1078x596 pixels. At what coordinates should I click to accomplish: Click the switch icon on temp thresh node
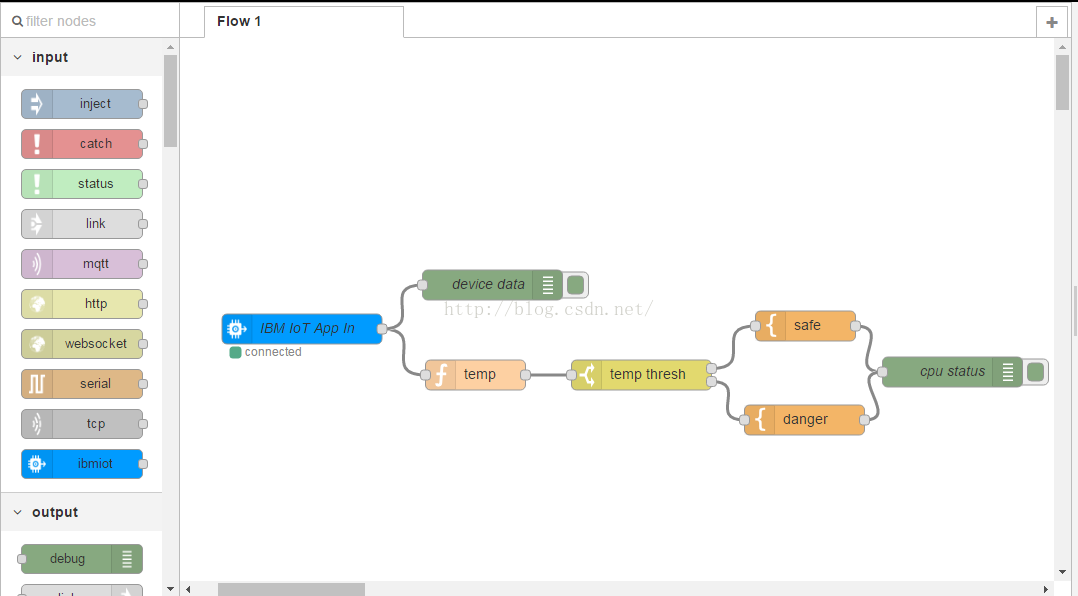pos(587,375)
